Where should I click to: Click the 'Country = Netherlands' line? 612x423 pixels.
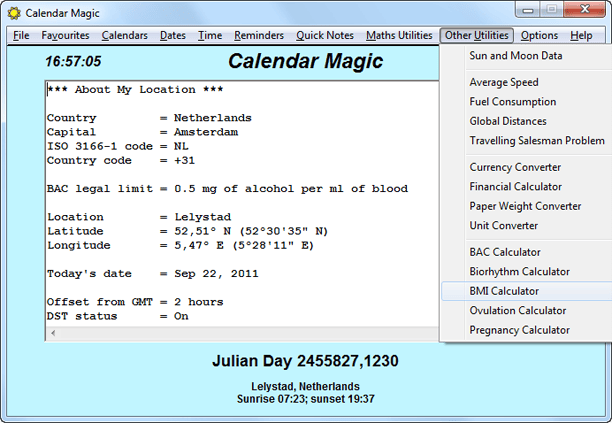click(149, 118)
